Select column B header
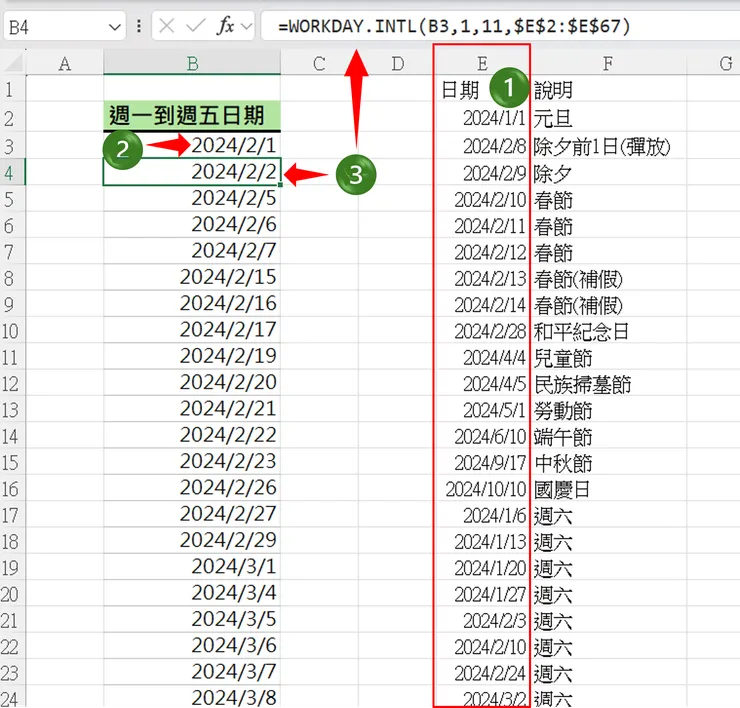This screenshot has width=740, height=708. [192, 63]
